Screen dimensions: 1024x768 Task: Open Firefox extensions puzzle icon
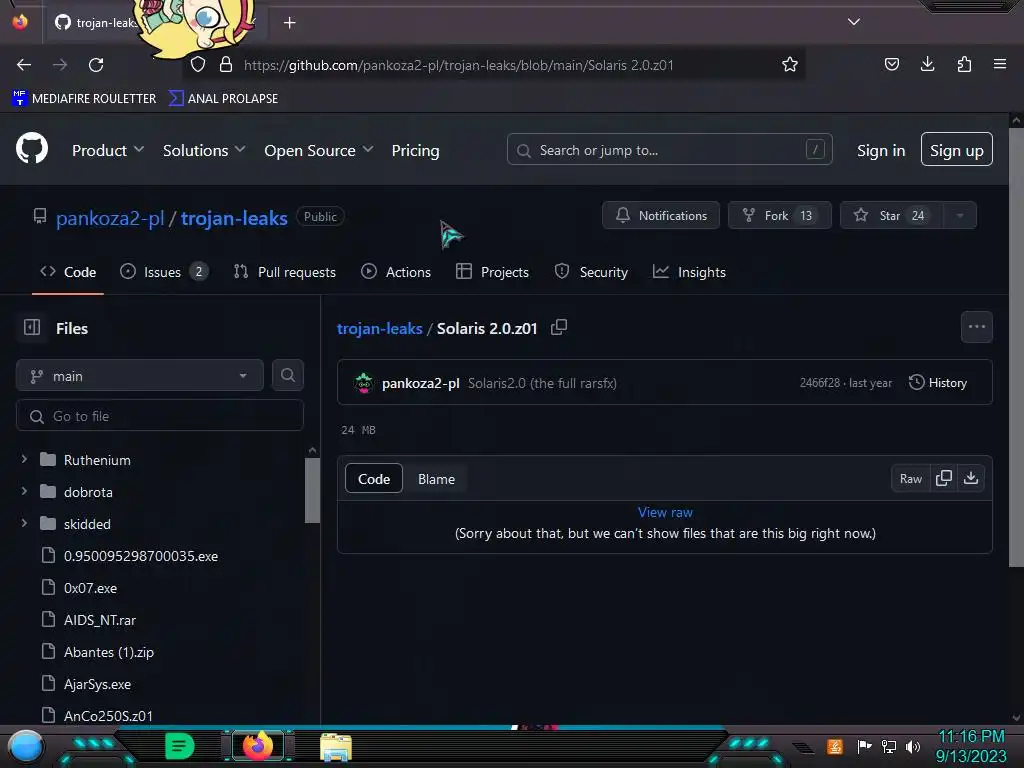coord(964,64)
